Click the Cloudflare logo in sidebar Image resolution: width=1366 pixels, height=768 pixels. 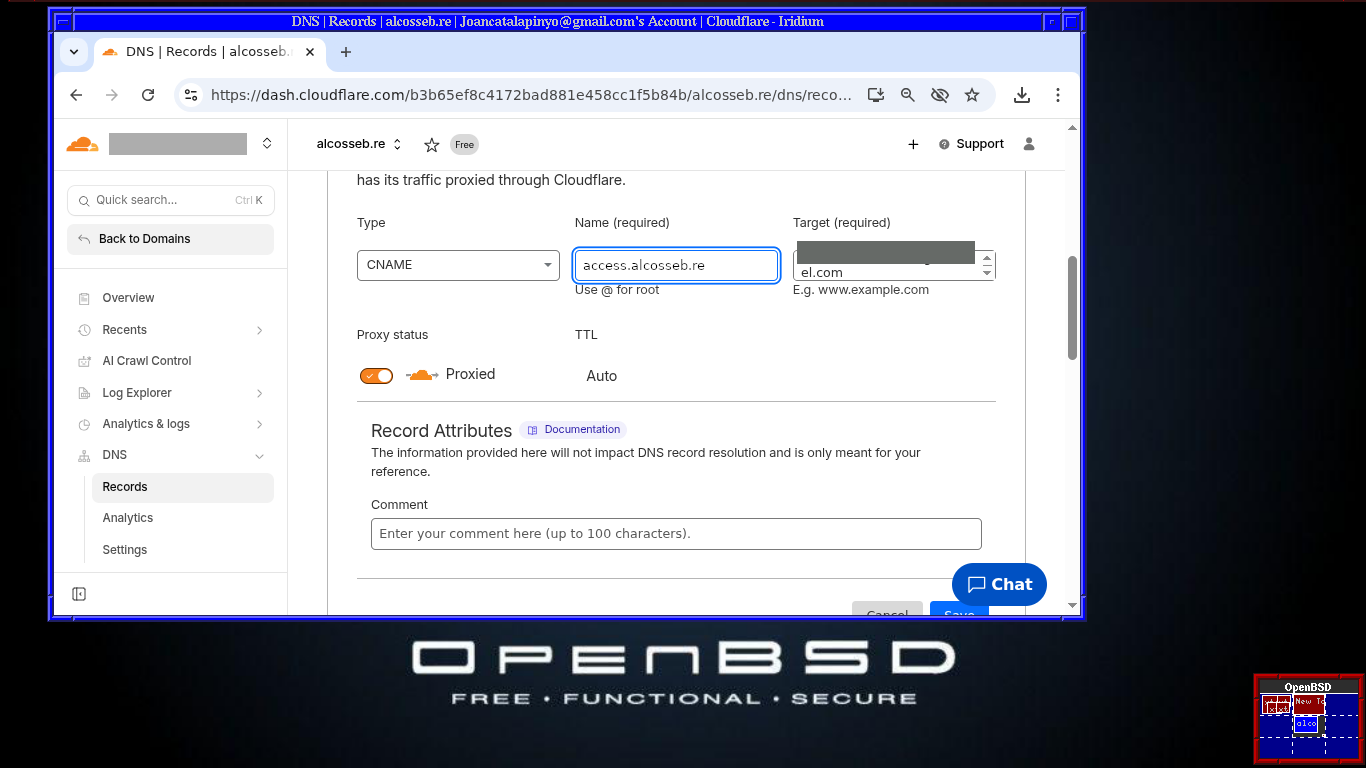pyautogui.click(x=82, y=144)
